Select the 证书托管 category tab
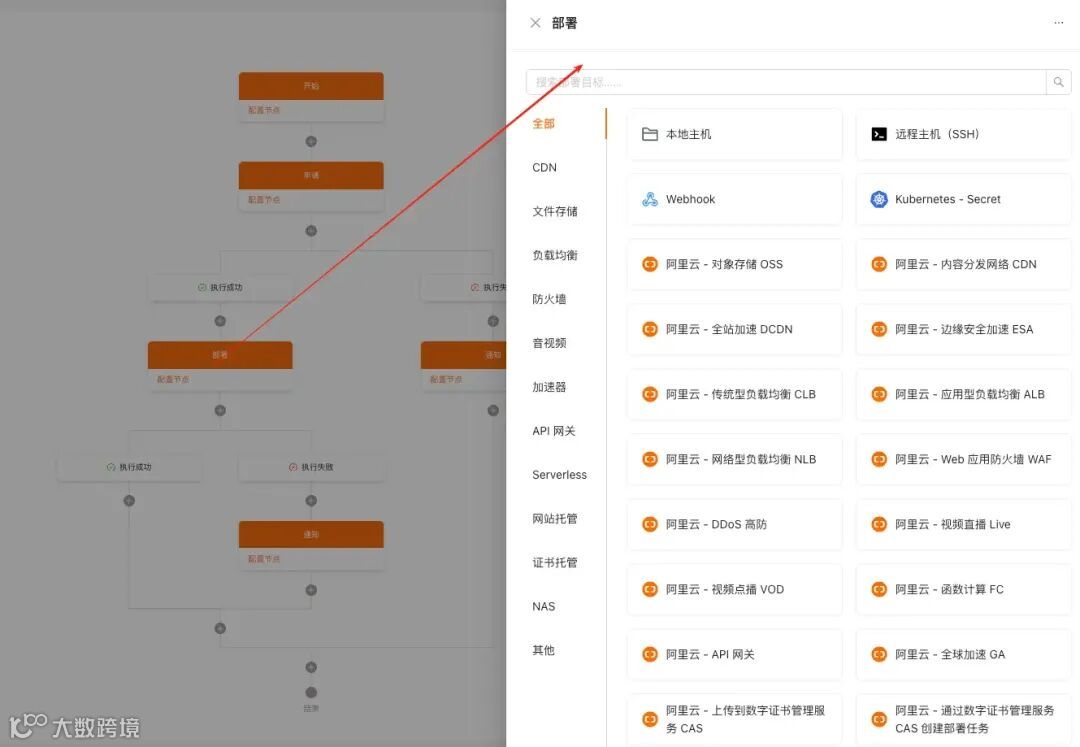The height and width of the screenshot is (747, 1080). pyautogui.click(x=554, y=562)
